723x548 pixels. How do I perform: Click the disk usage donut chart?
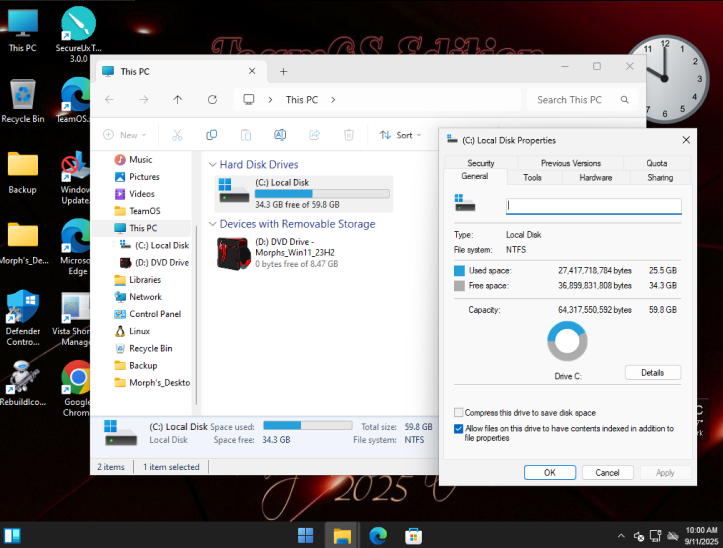[x=567, y=341]
